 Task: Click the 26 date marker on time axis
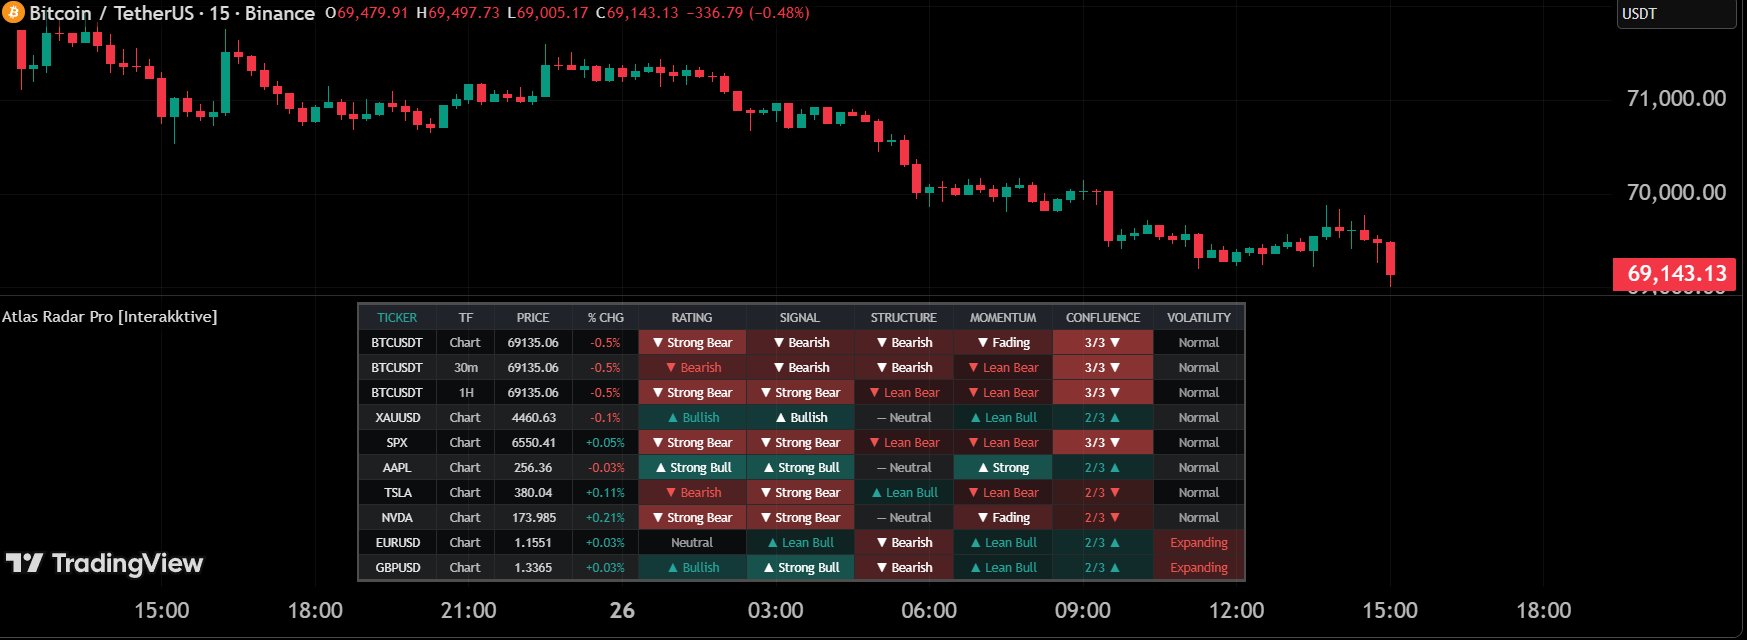click(x=622, y=610)
